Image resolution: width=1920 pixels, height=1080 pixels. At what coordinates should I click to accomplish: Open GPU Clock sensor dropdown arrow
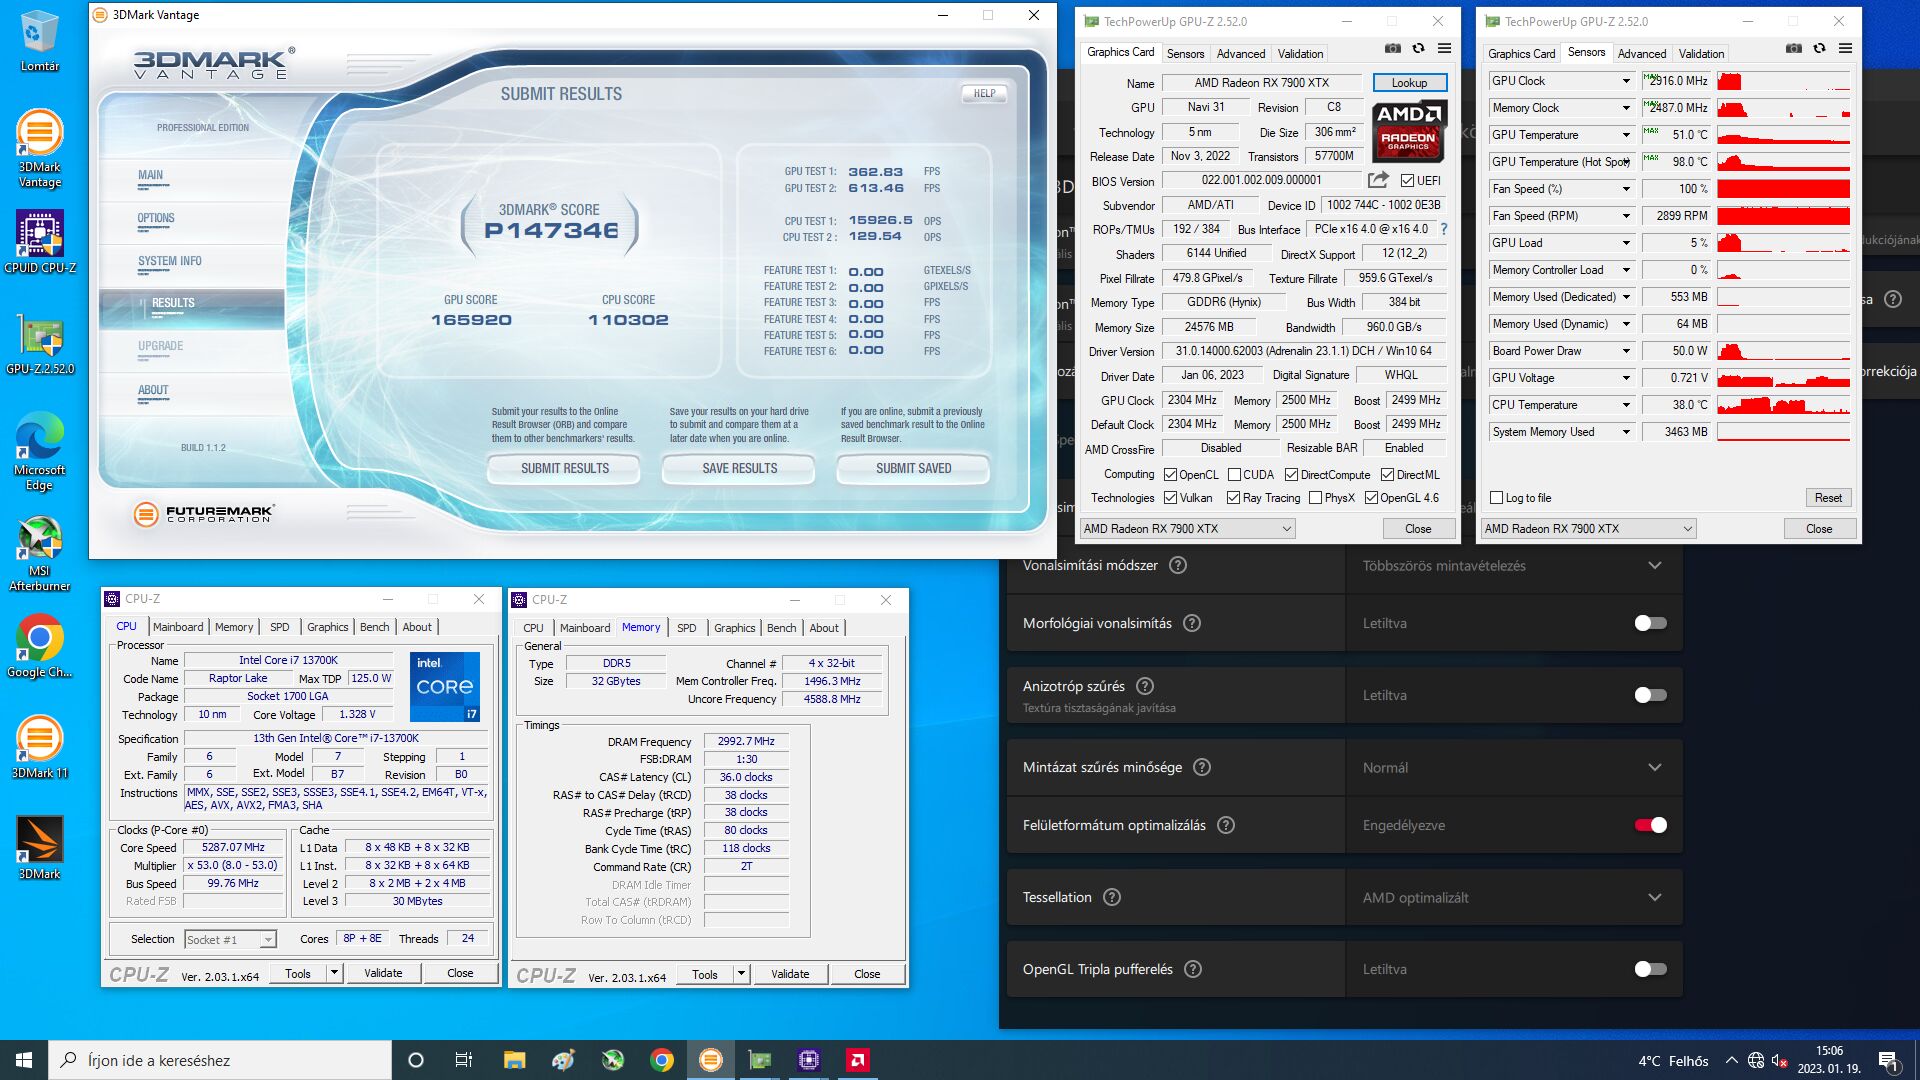(x=1626, y=81)
